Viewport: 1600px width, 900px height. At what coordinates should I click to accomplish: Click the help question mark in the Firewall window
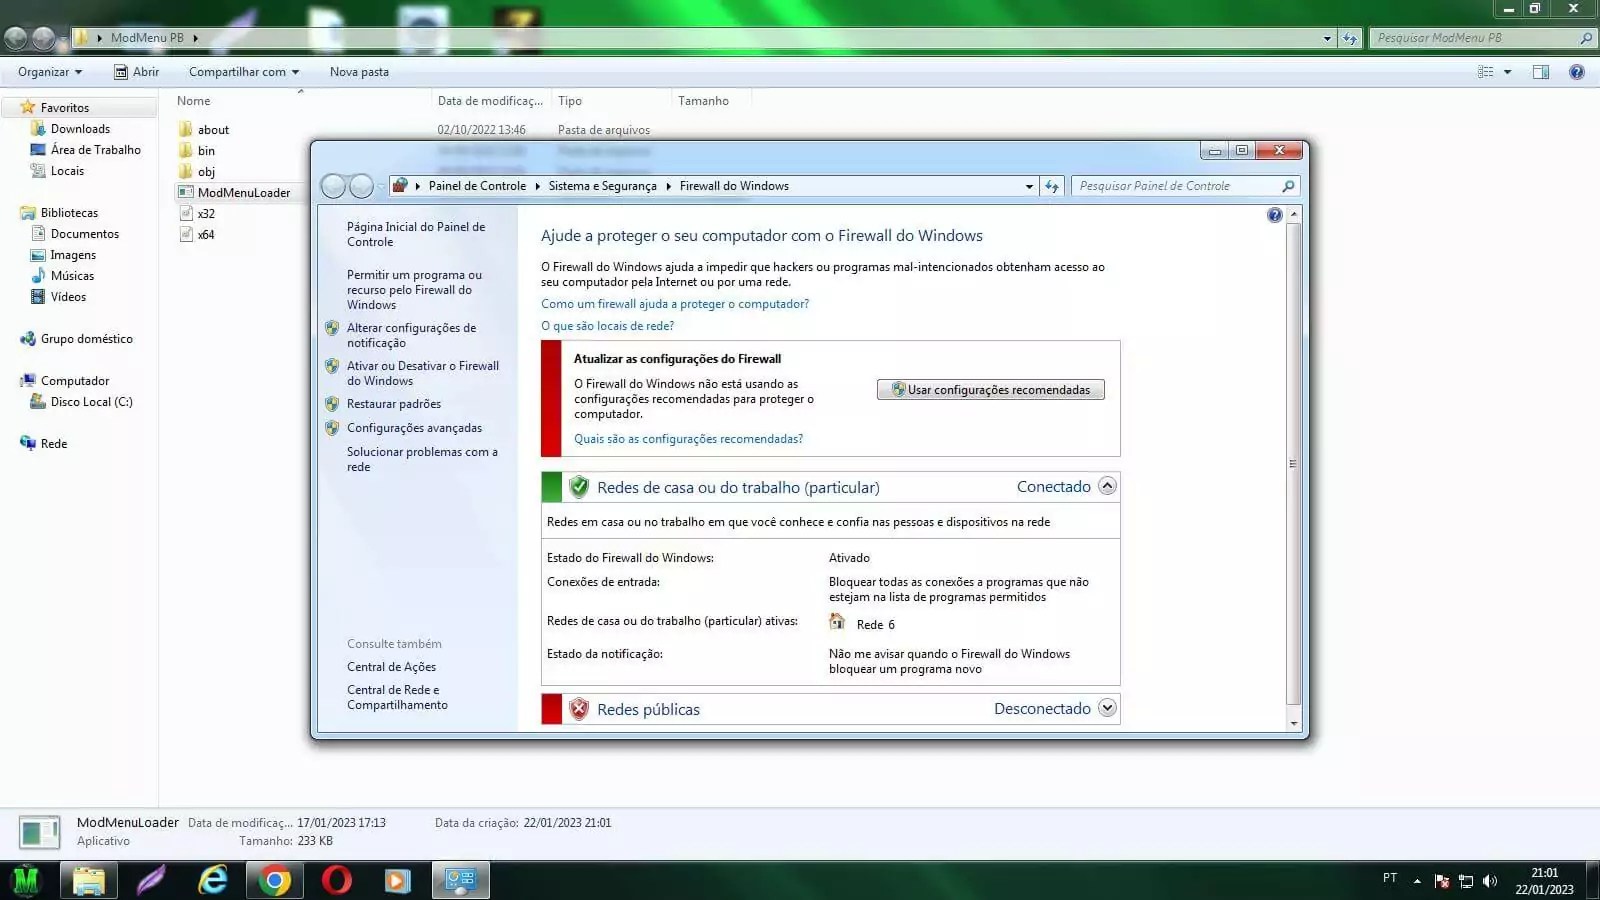tap(1274, 214)
